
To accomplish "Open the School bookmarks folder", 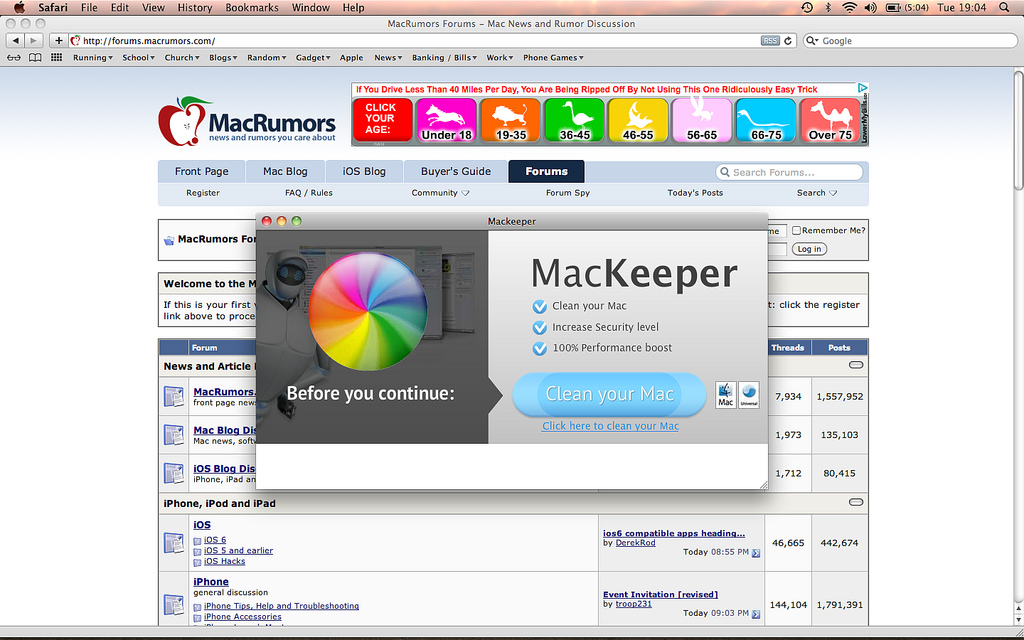I will (x=138, y=57).
